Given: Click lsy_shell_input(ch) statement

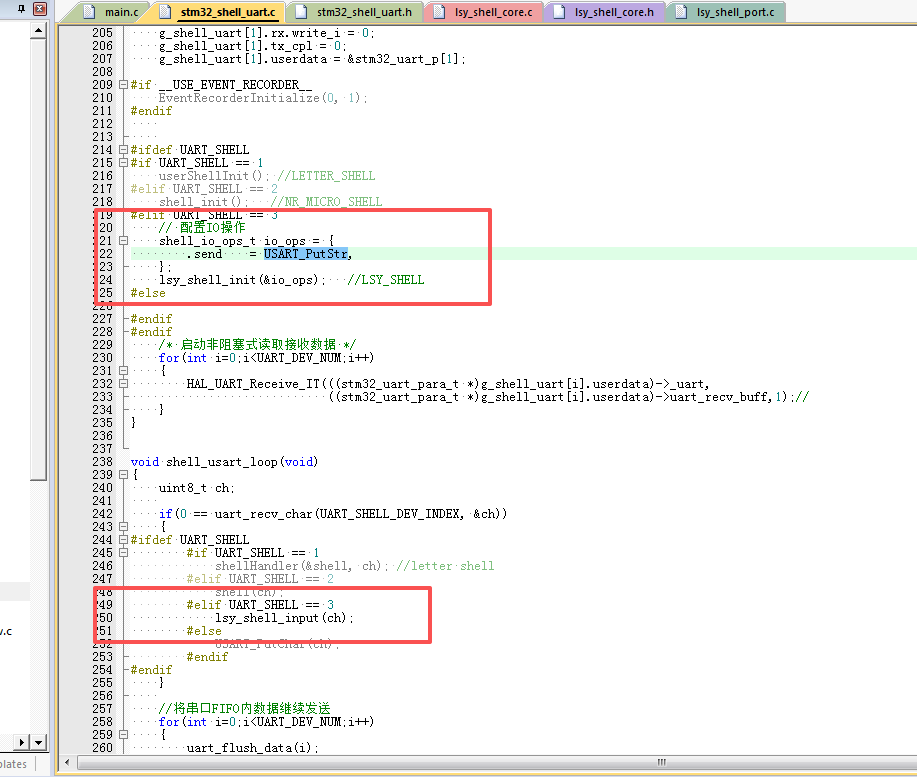Looking at the screenshot, I should (284, 618).
